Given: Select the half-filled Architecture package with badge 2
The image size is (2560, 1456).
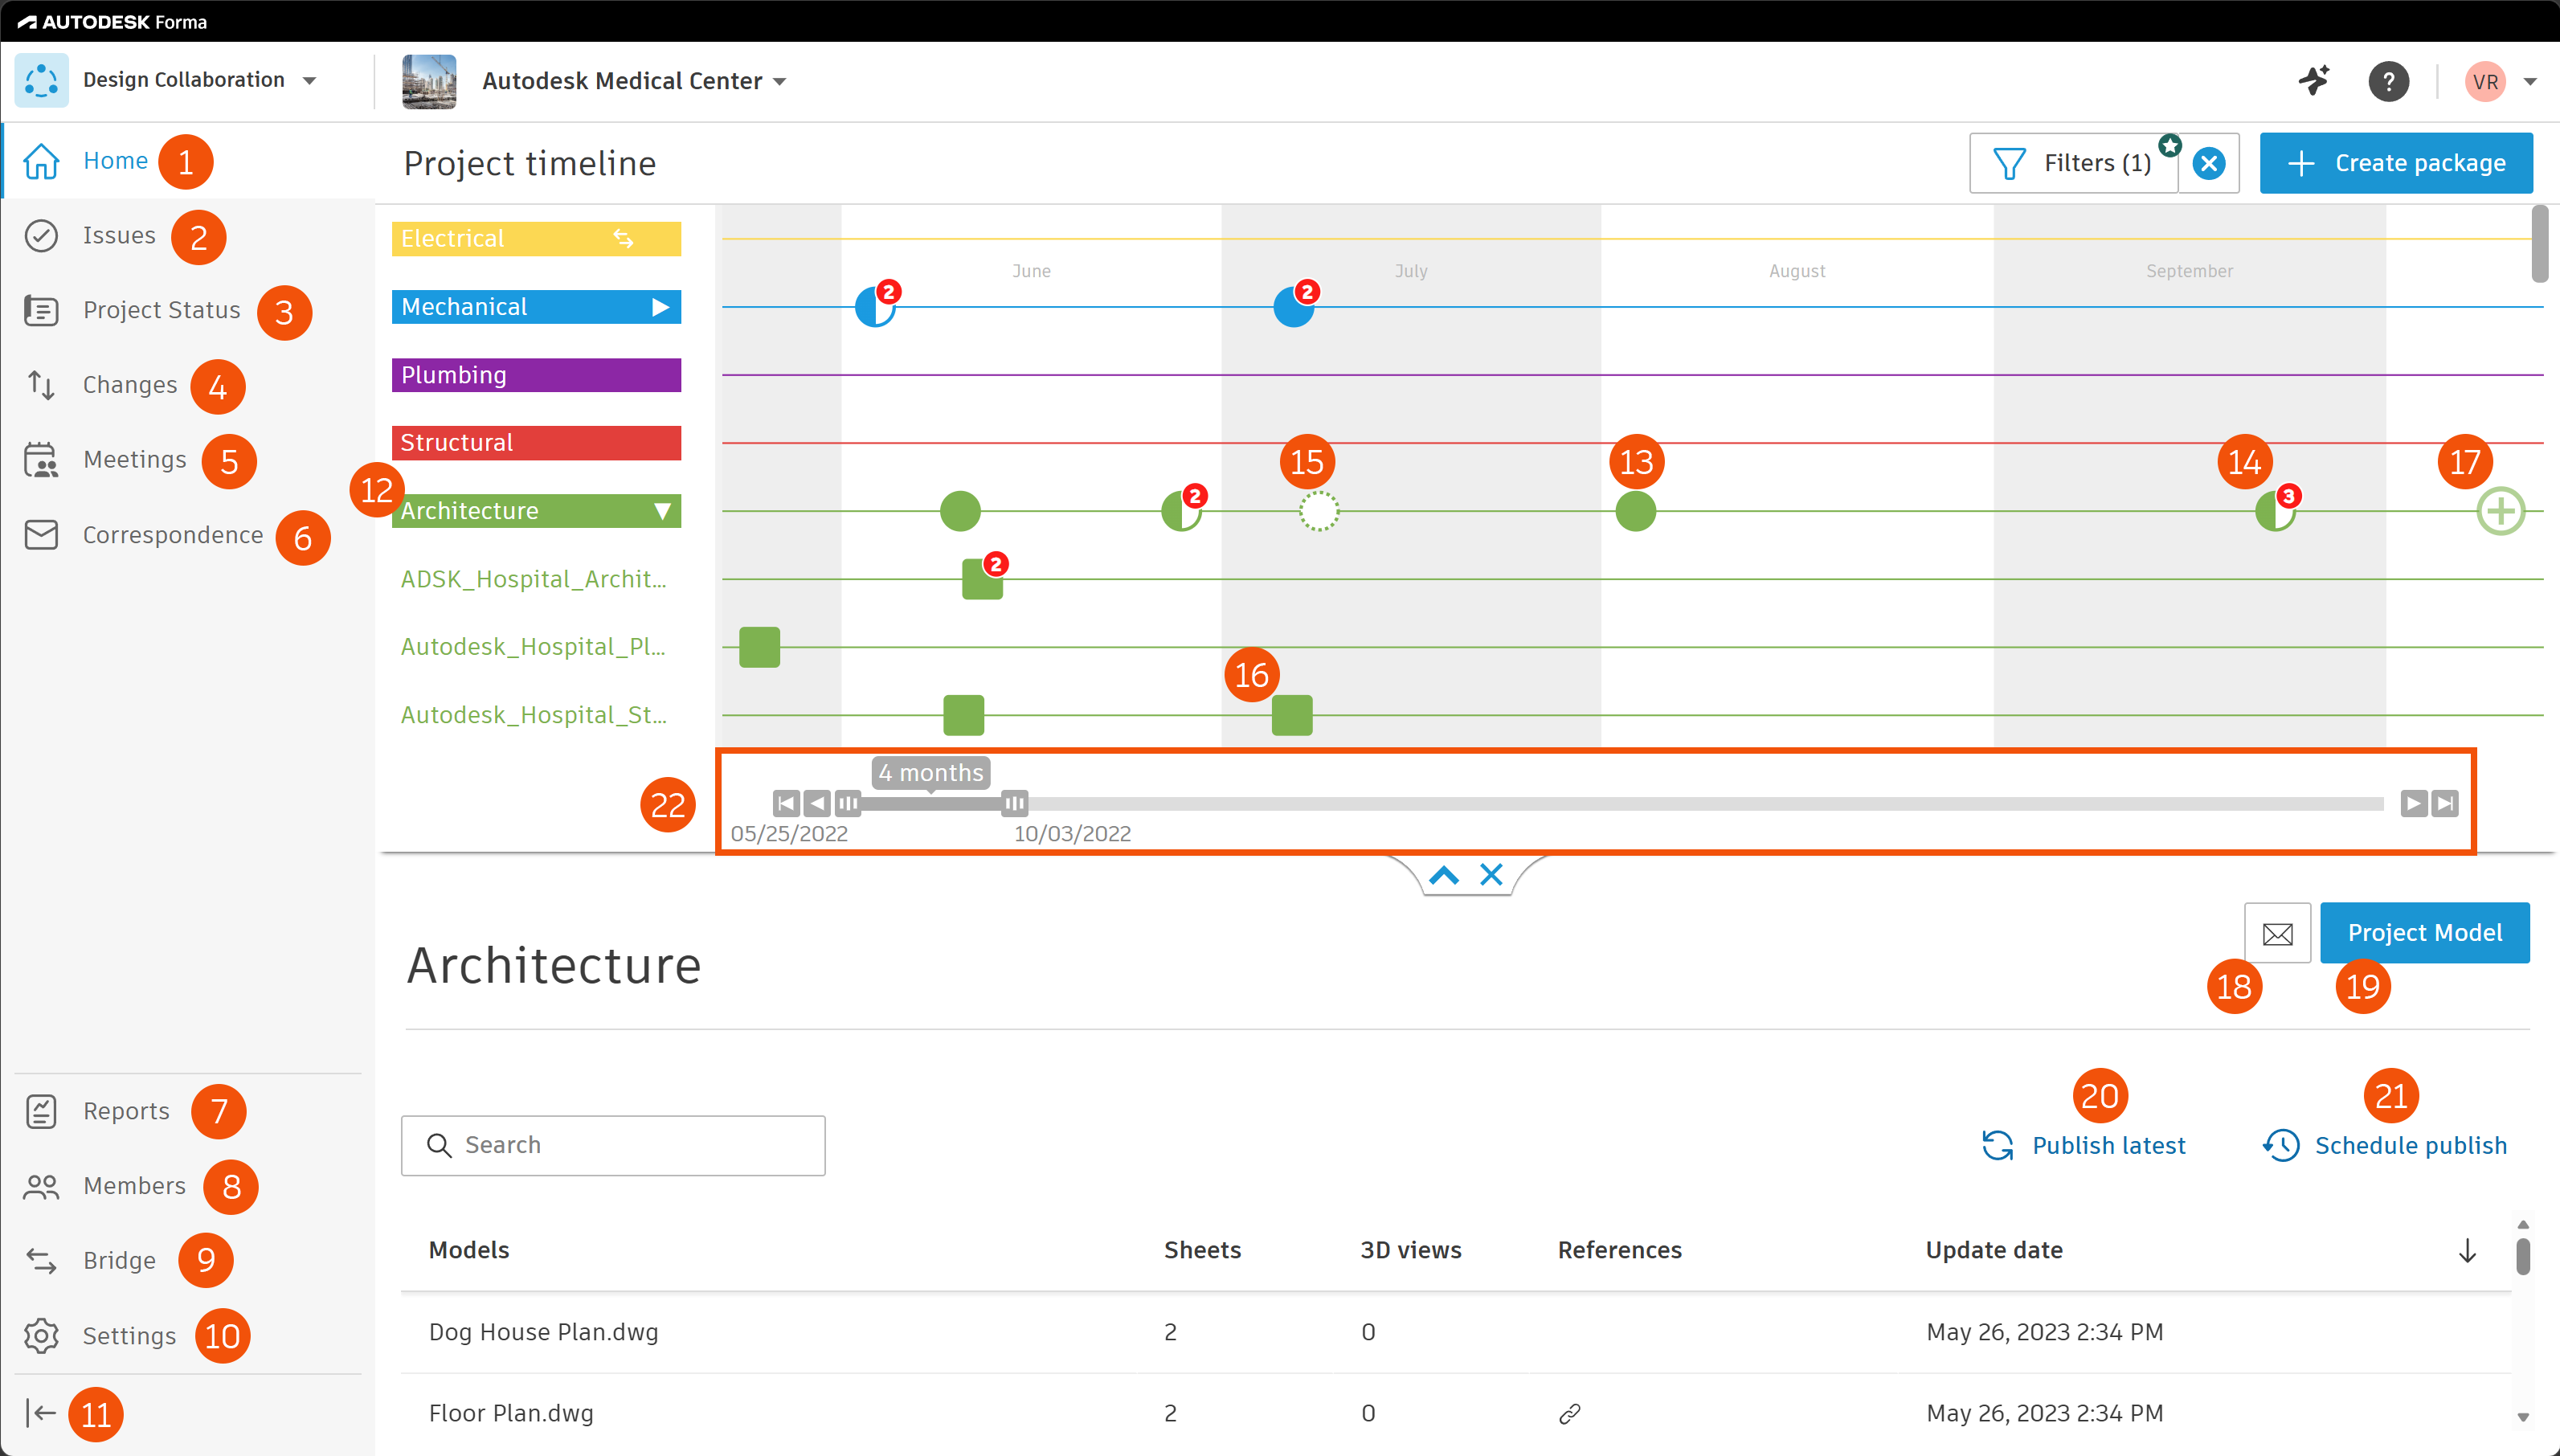Looking at the screenshot, I should click(x=1181, y=511).
